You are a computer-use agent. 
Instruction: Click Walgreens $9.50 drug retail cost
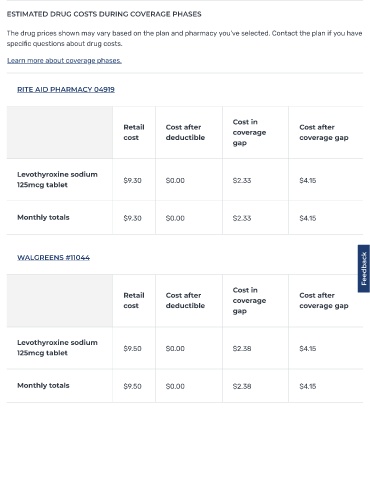pyautogui.click(x=132, y=348)
